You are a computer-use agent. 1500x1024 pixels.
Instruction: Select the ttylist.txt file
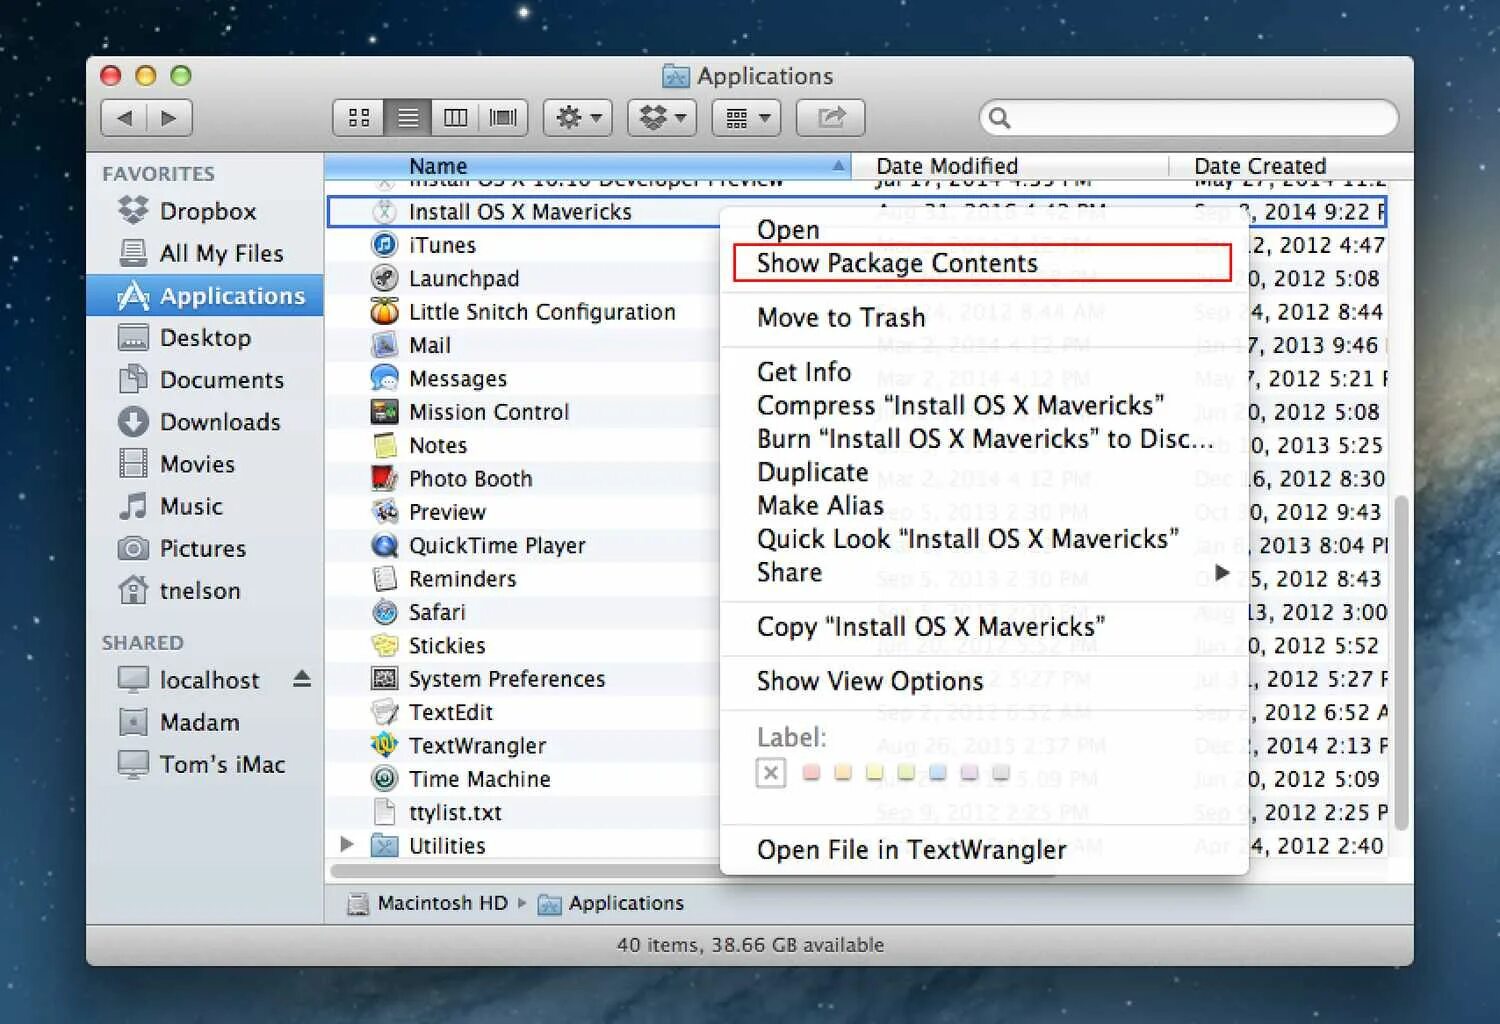(x=521, y=812)
